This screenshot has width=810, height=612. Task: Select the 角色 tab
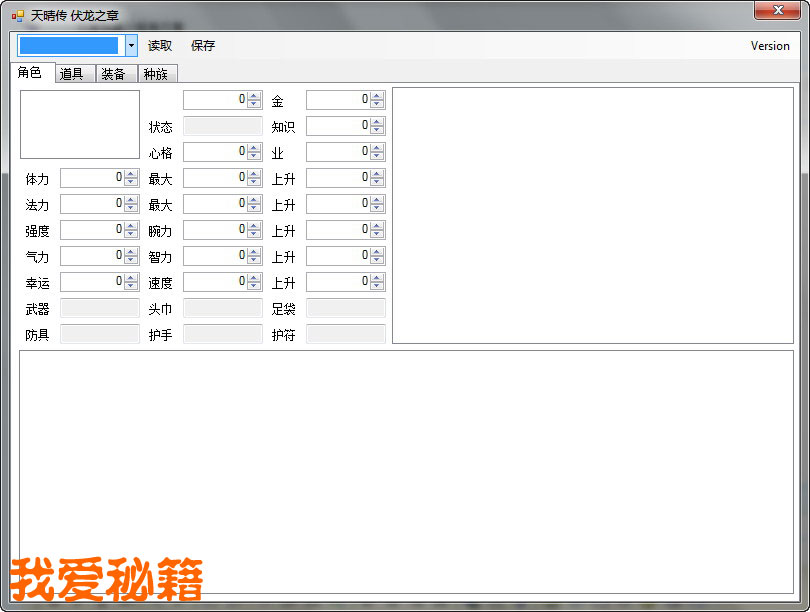[30, 73]
